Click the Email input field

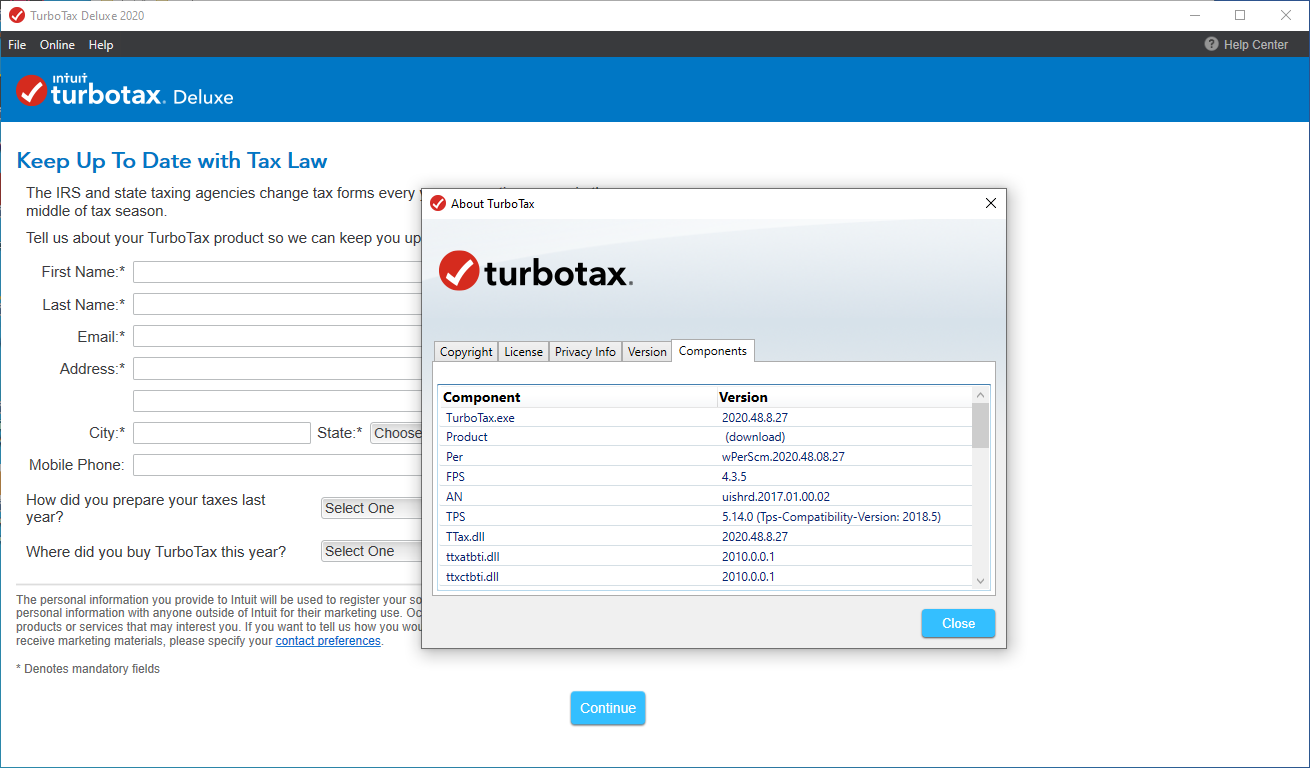coord(277,336)
